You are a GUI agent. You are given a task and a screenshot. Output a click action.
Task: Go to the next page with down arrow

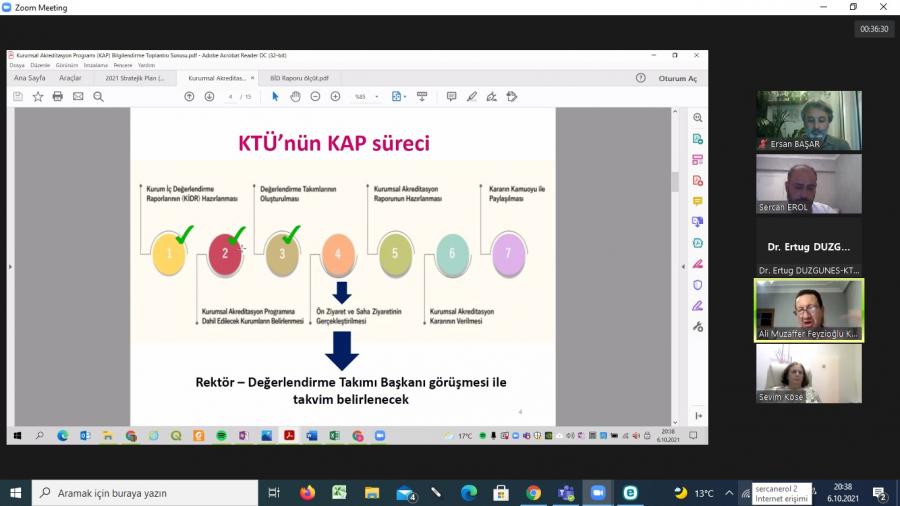[209, 97]
